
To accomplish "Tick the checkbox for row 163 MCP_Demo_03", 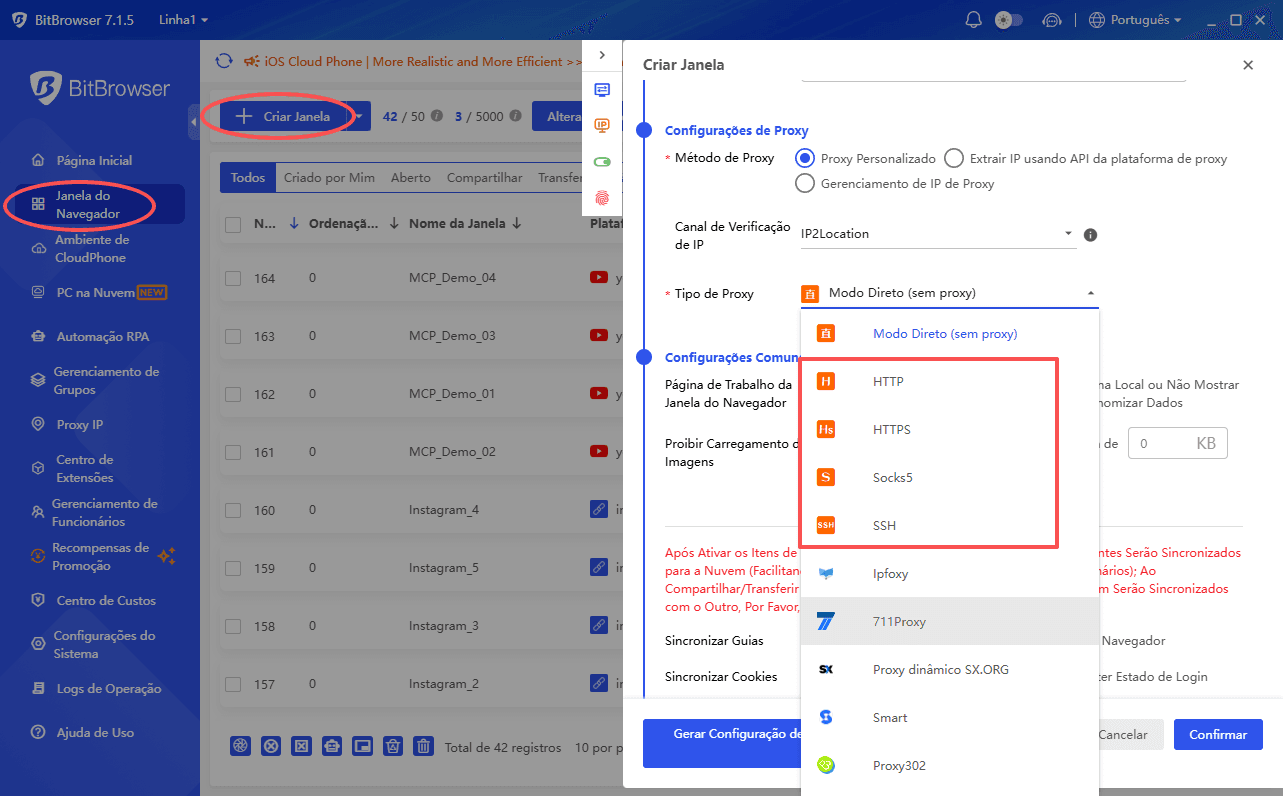I will pyautogui.click(x=233, y=336).
